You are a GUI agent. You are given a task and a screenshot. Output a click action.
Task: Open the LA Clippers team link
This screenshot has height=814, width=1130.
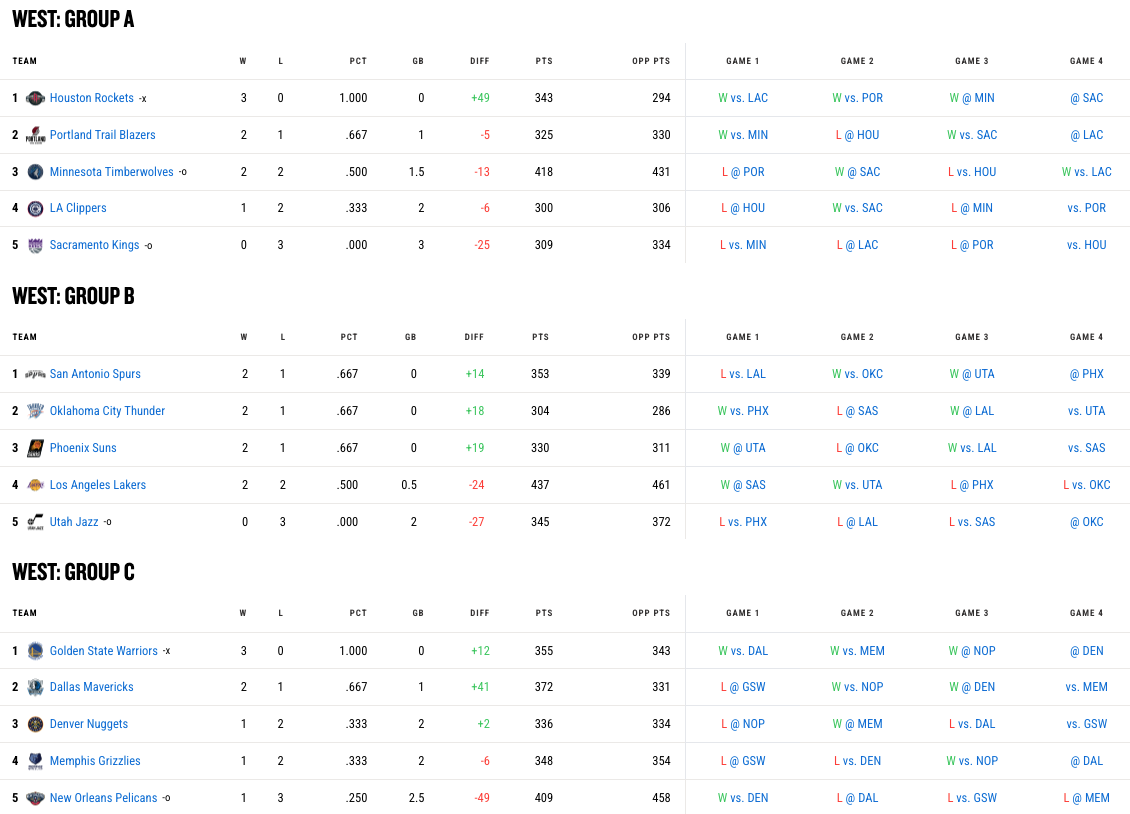(78, 208)
